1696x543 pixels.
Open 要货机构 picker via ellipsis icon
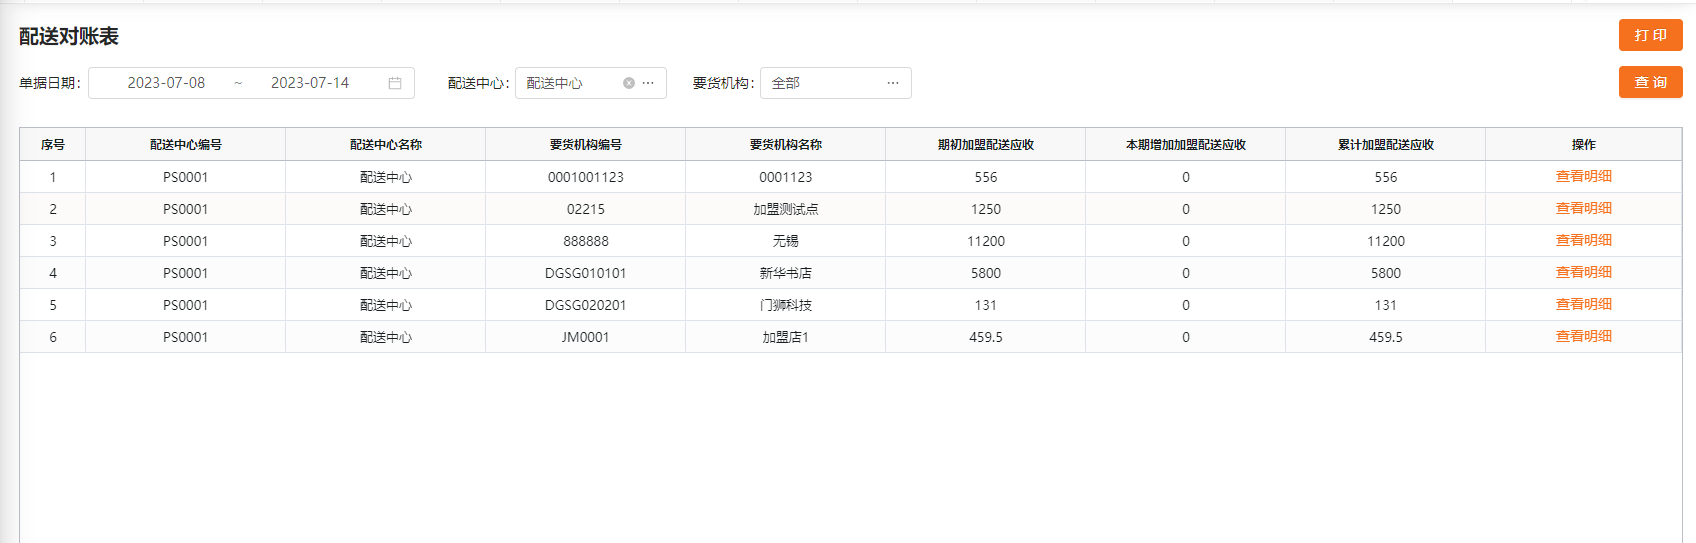coord(893,83)
